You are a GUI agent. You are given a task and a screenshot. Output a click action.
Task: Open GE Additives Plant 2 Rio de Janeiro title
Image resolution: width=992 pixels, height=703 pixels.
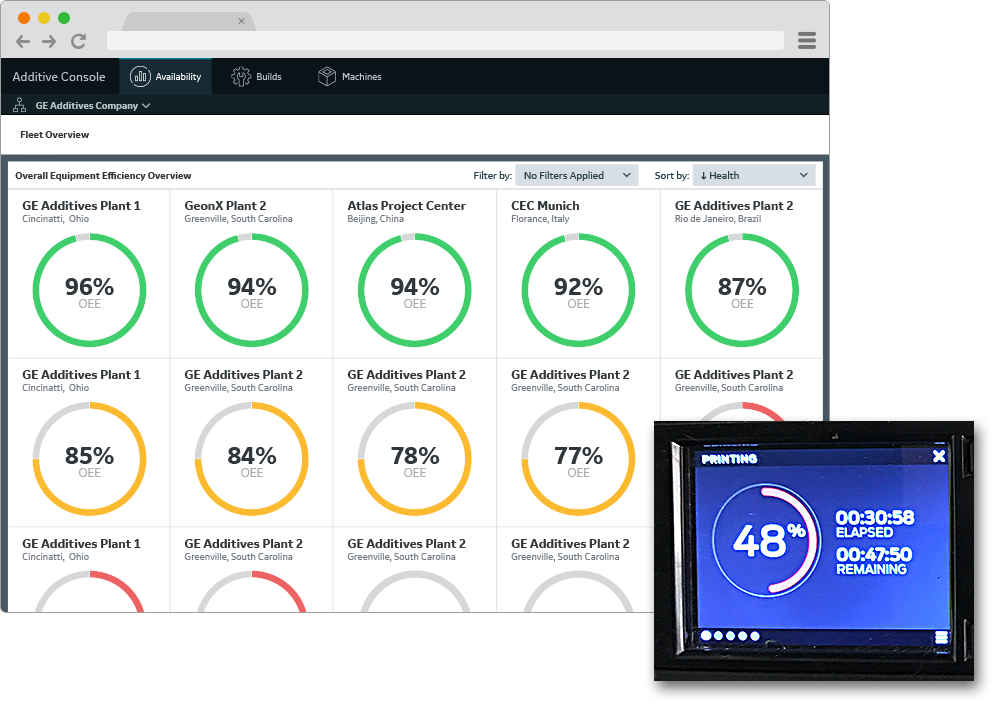[x=734, y=206]
